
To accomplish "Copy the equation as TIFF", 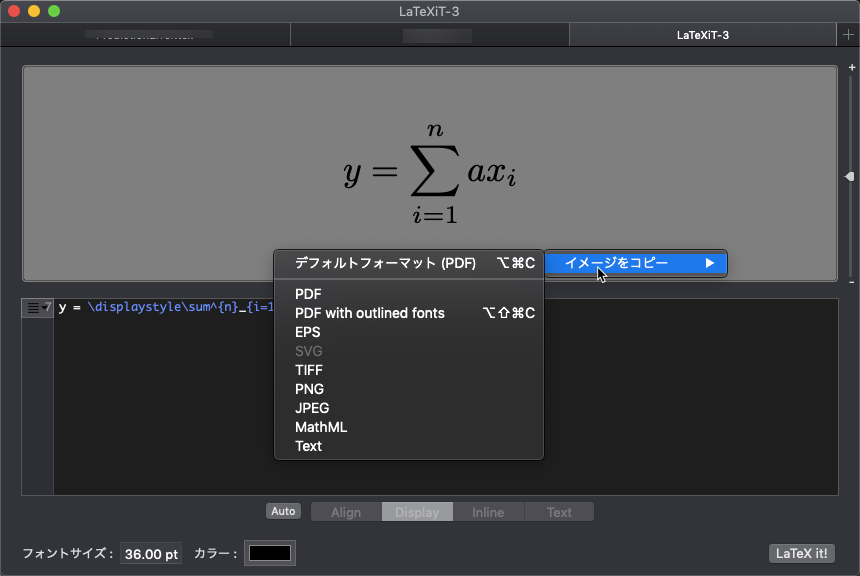I will pos(409,370).
